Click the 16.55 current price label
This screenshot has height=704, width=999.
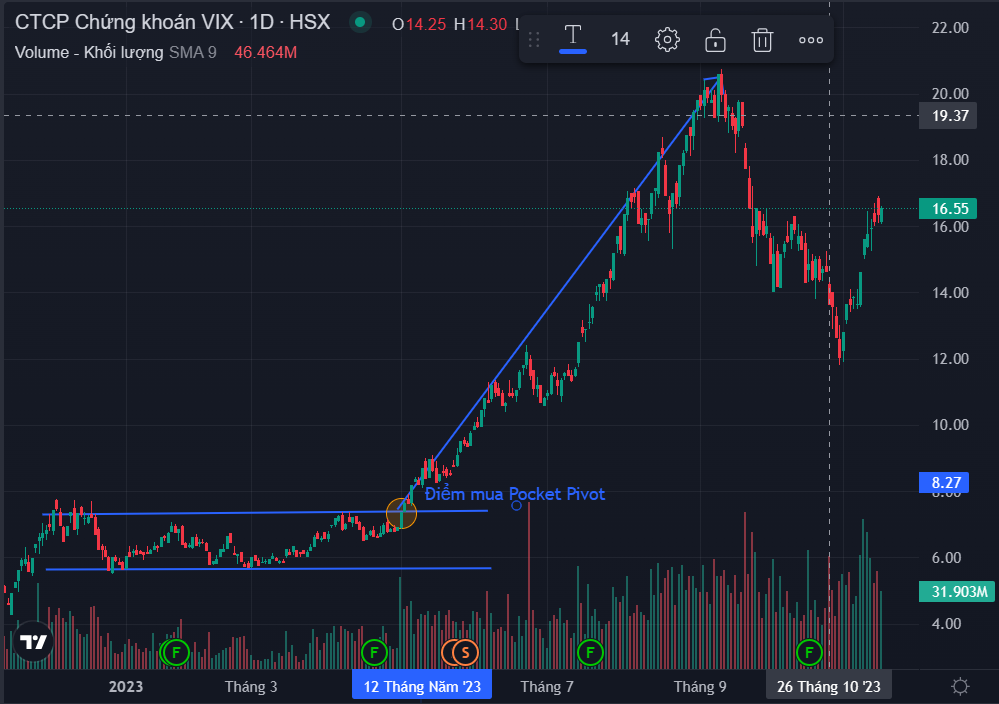948,209
